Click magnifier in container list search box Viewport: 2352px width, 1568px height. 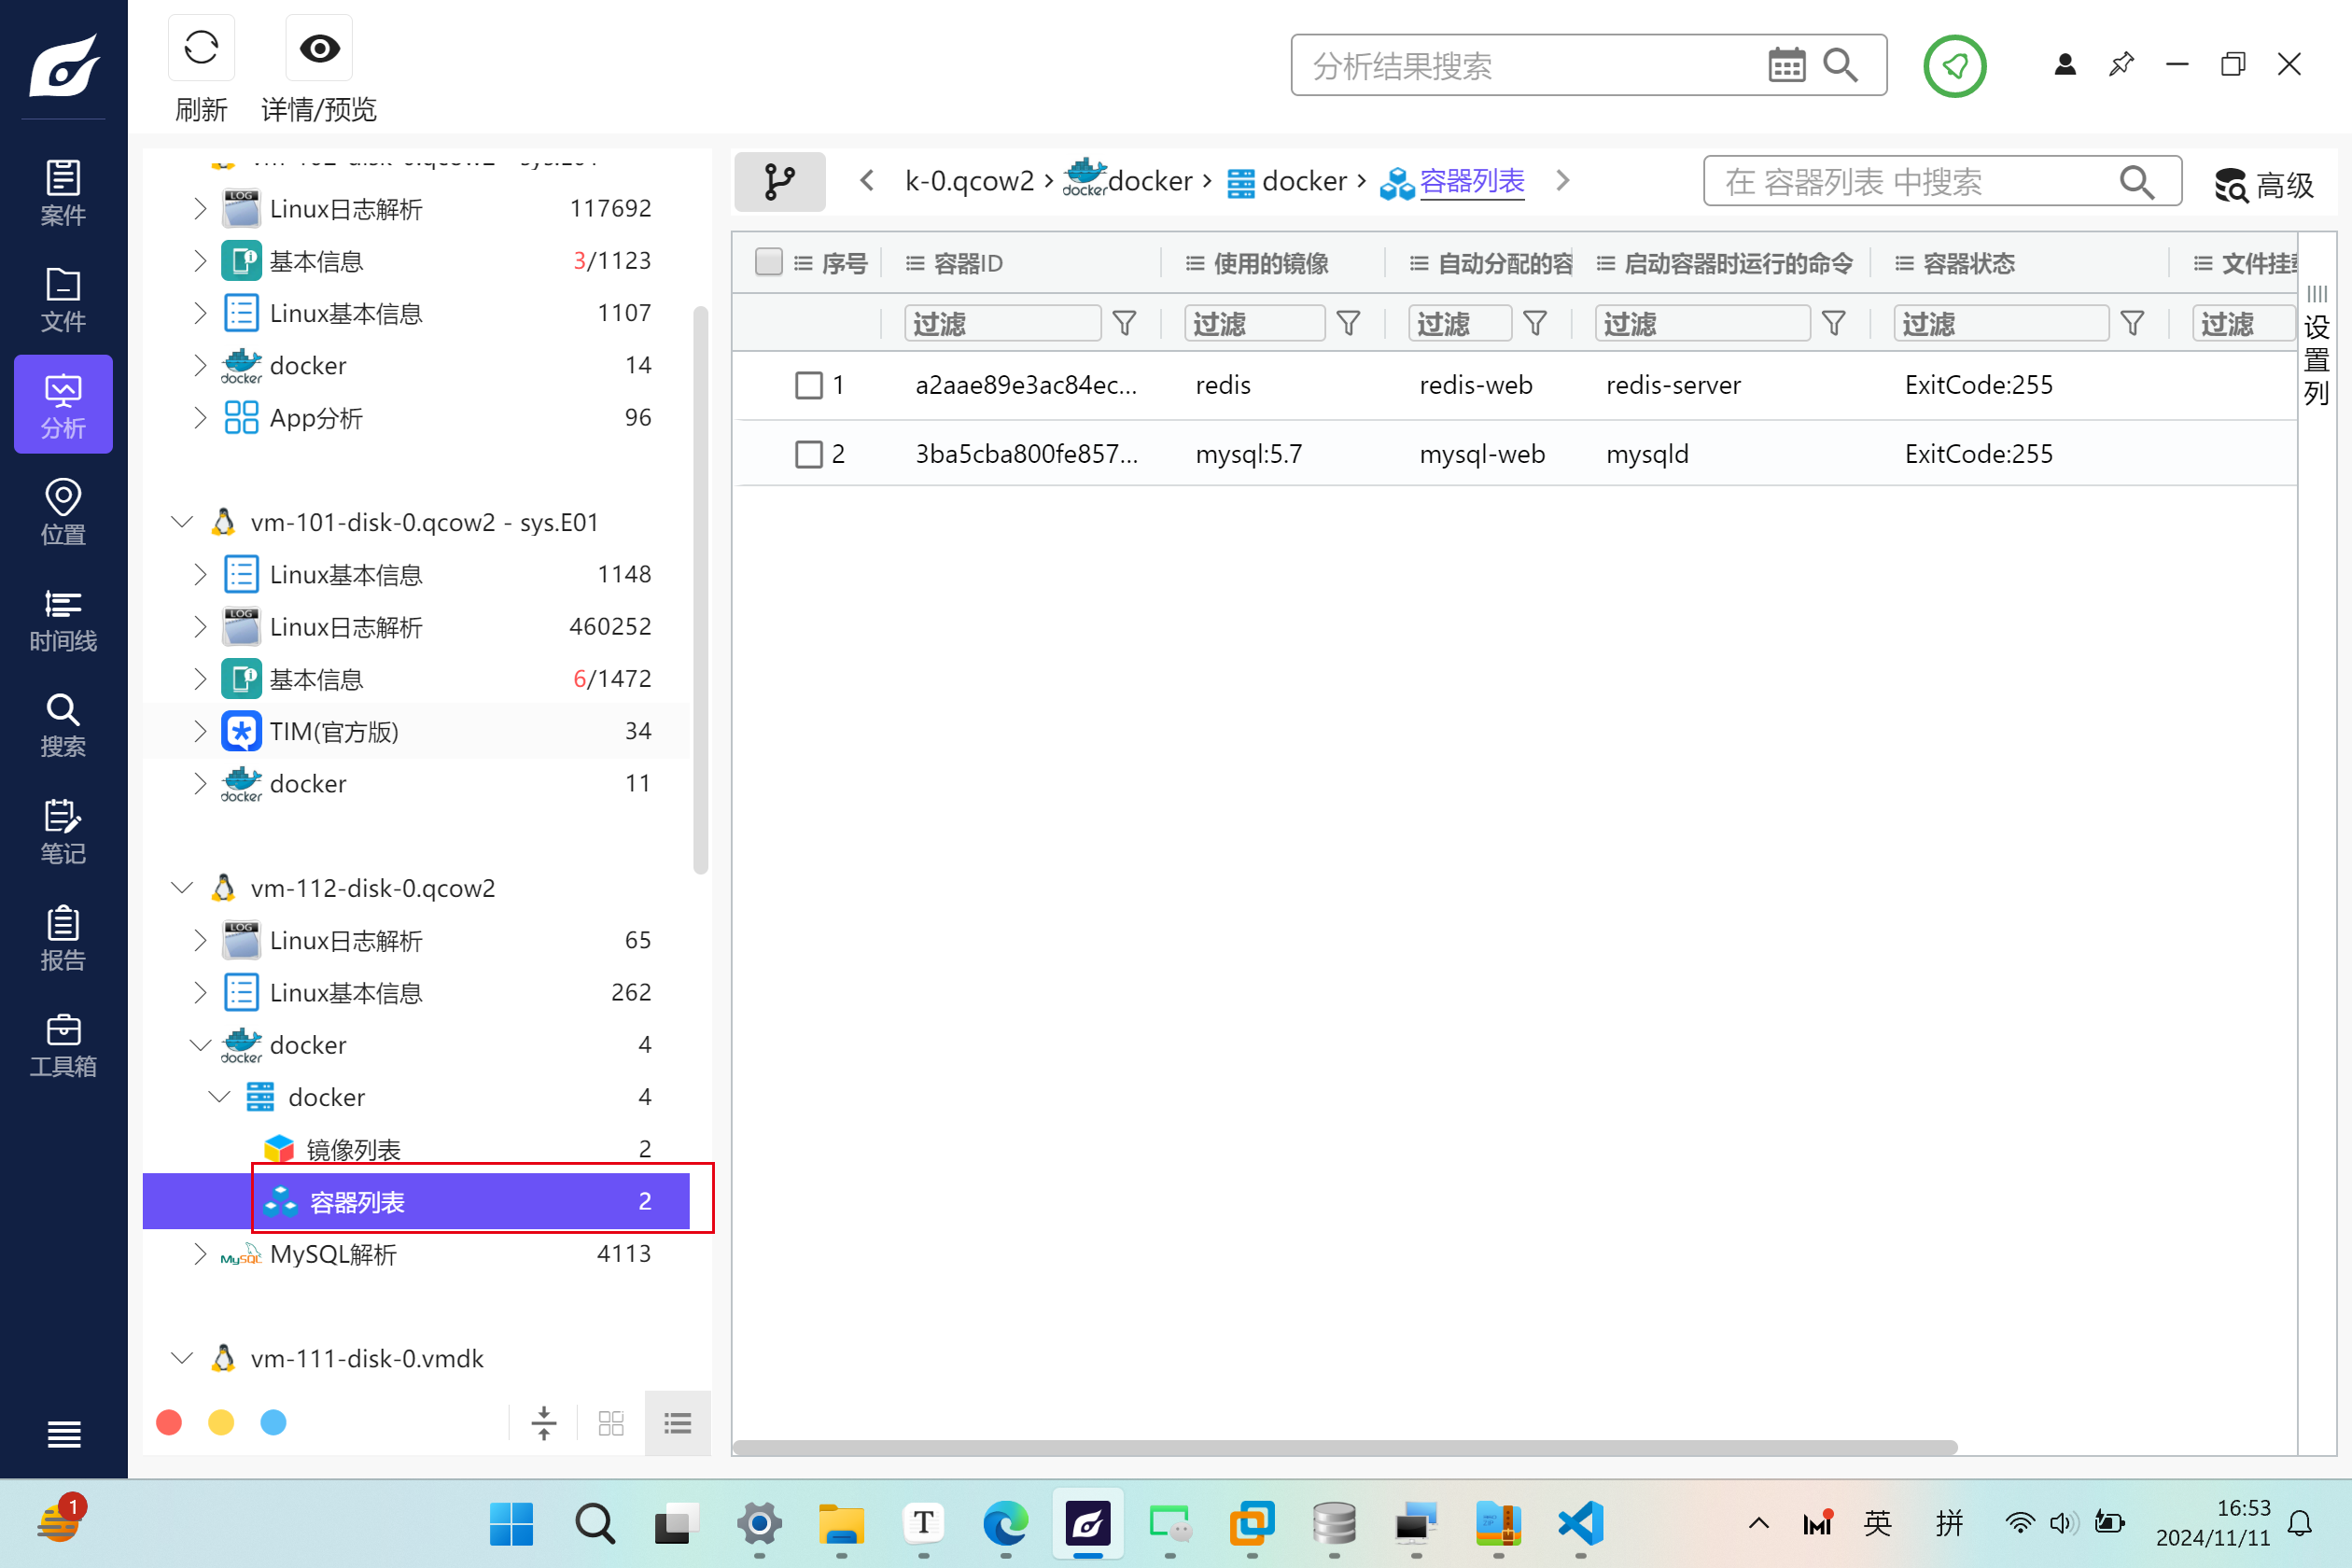click(x=2136, y=181)
